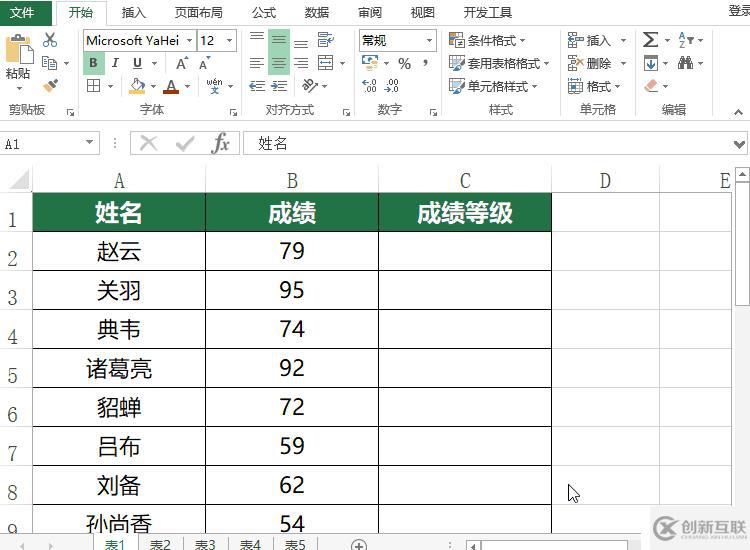
Task: Toggle Underline formatting
Action: pos(137,63)
